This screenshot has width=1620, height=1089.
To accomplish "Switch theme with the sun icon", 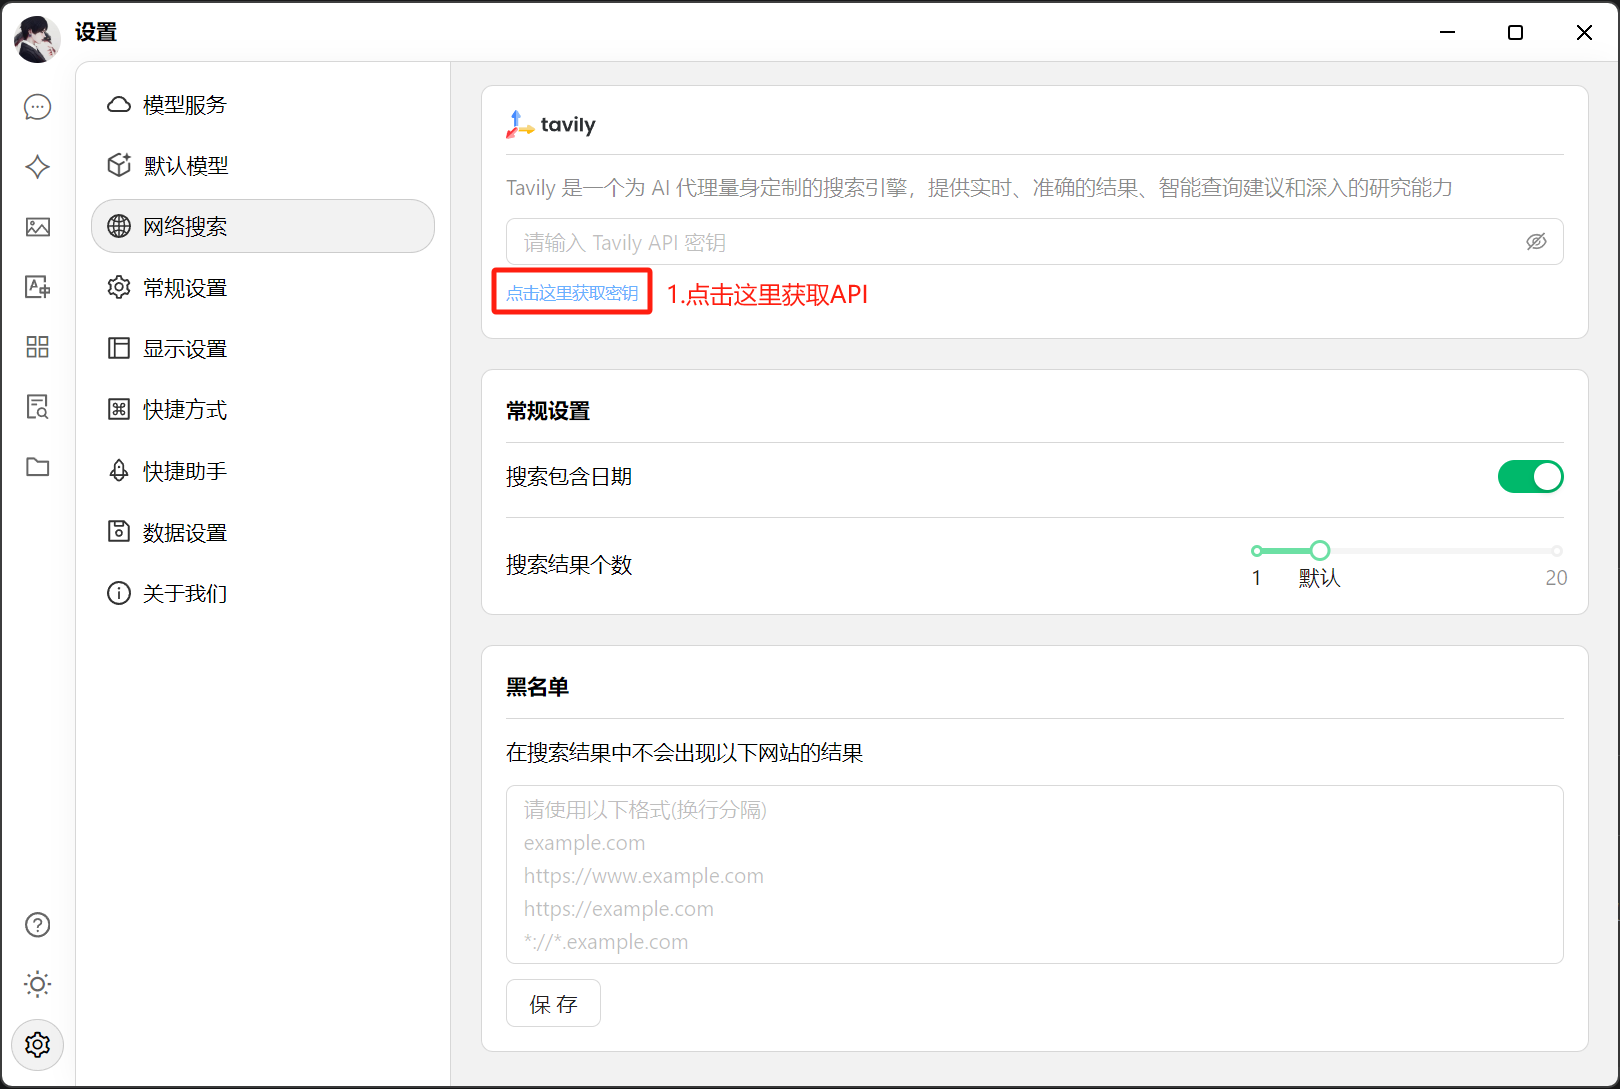I will 38,984.
